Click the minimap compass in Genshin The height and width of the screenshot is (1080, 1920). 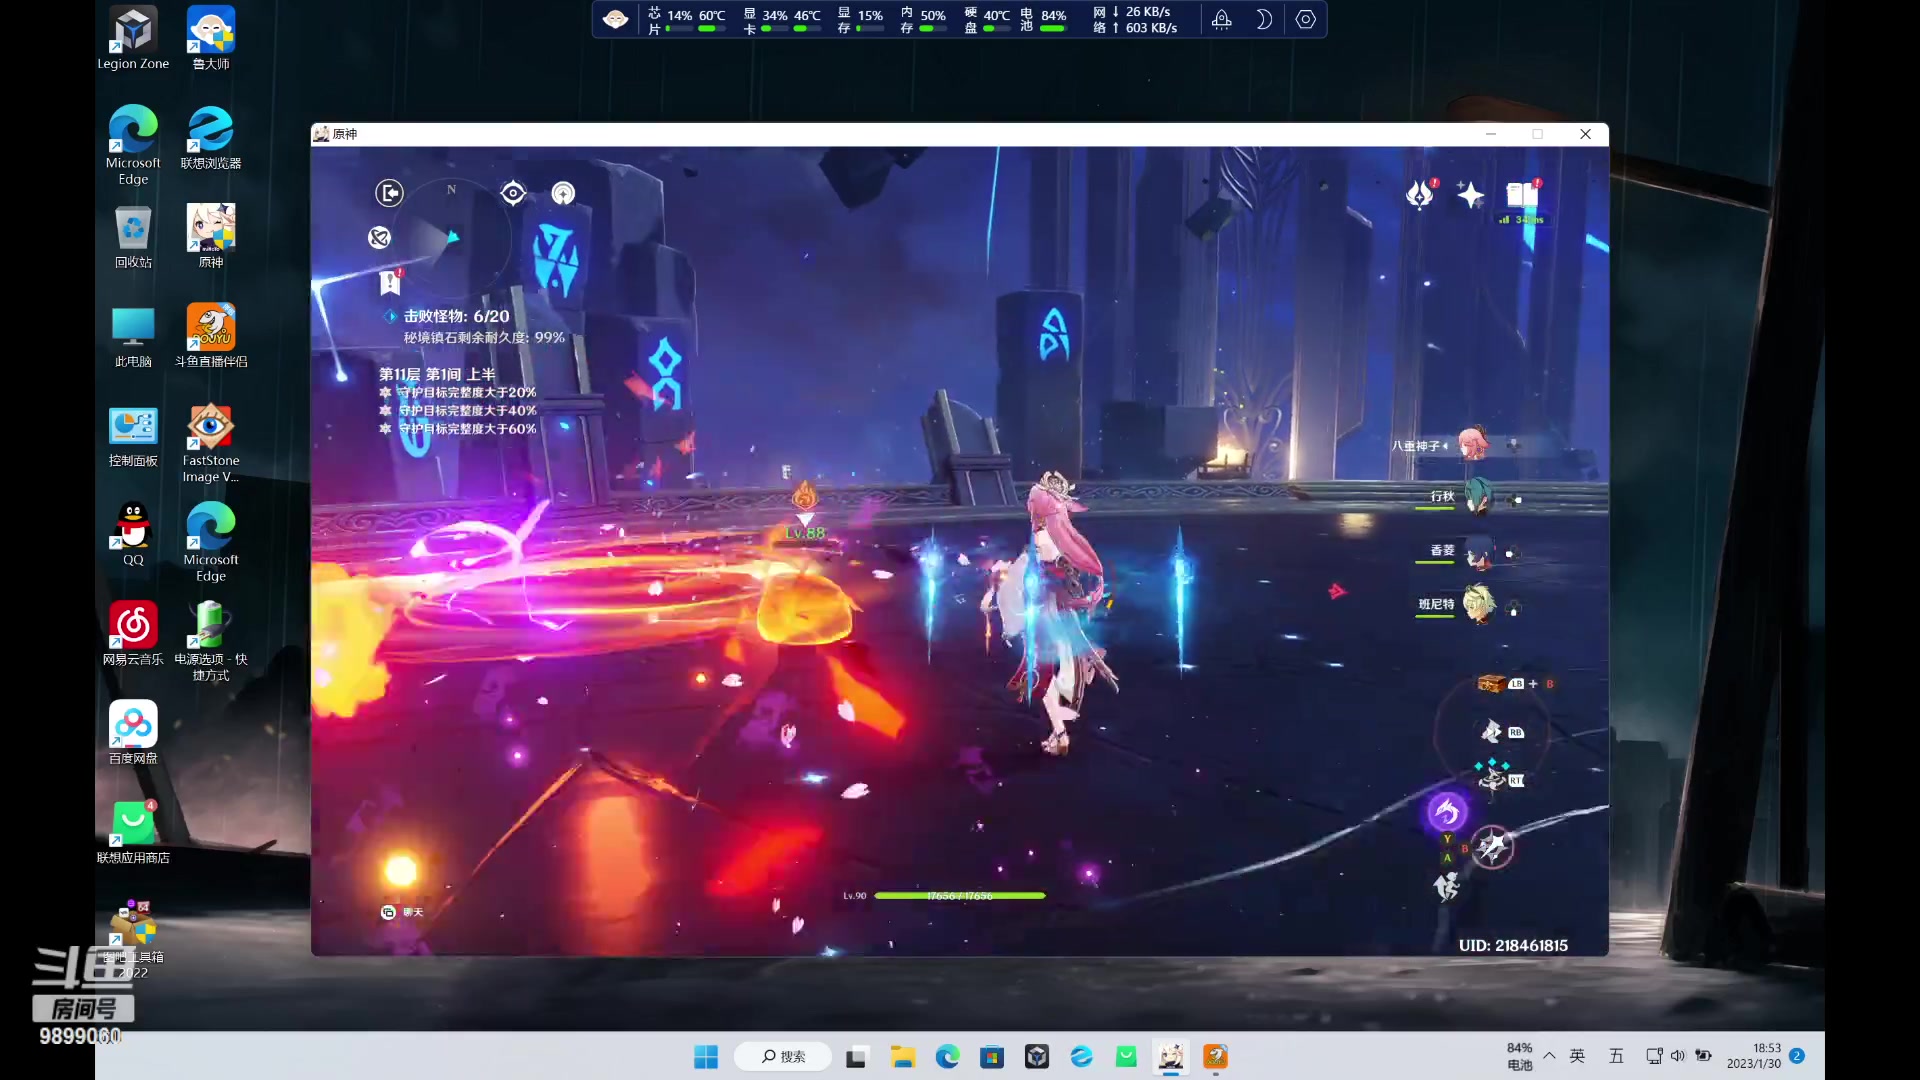450,238
